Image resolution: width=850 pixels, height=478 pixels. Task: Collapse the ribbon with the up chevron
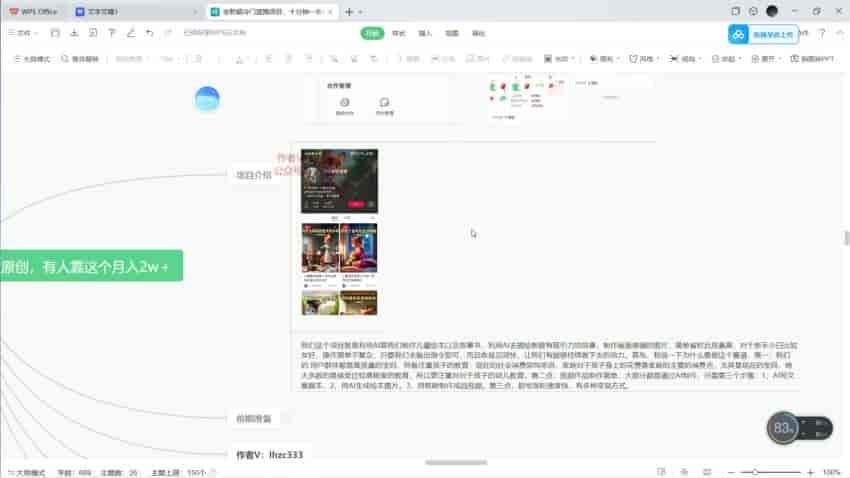[x=840, y=34]
